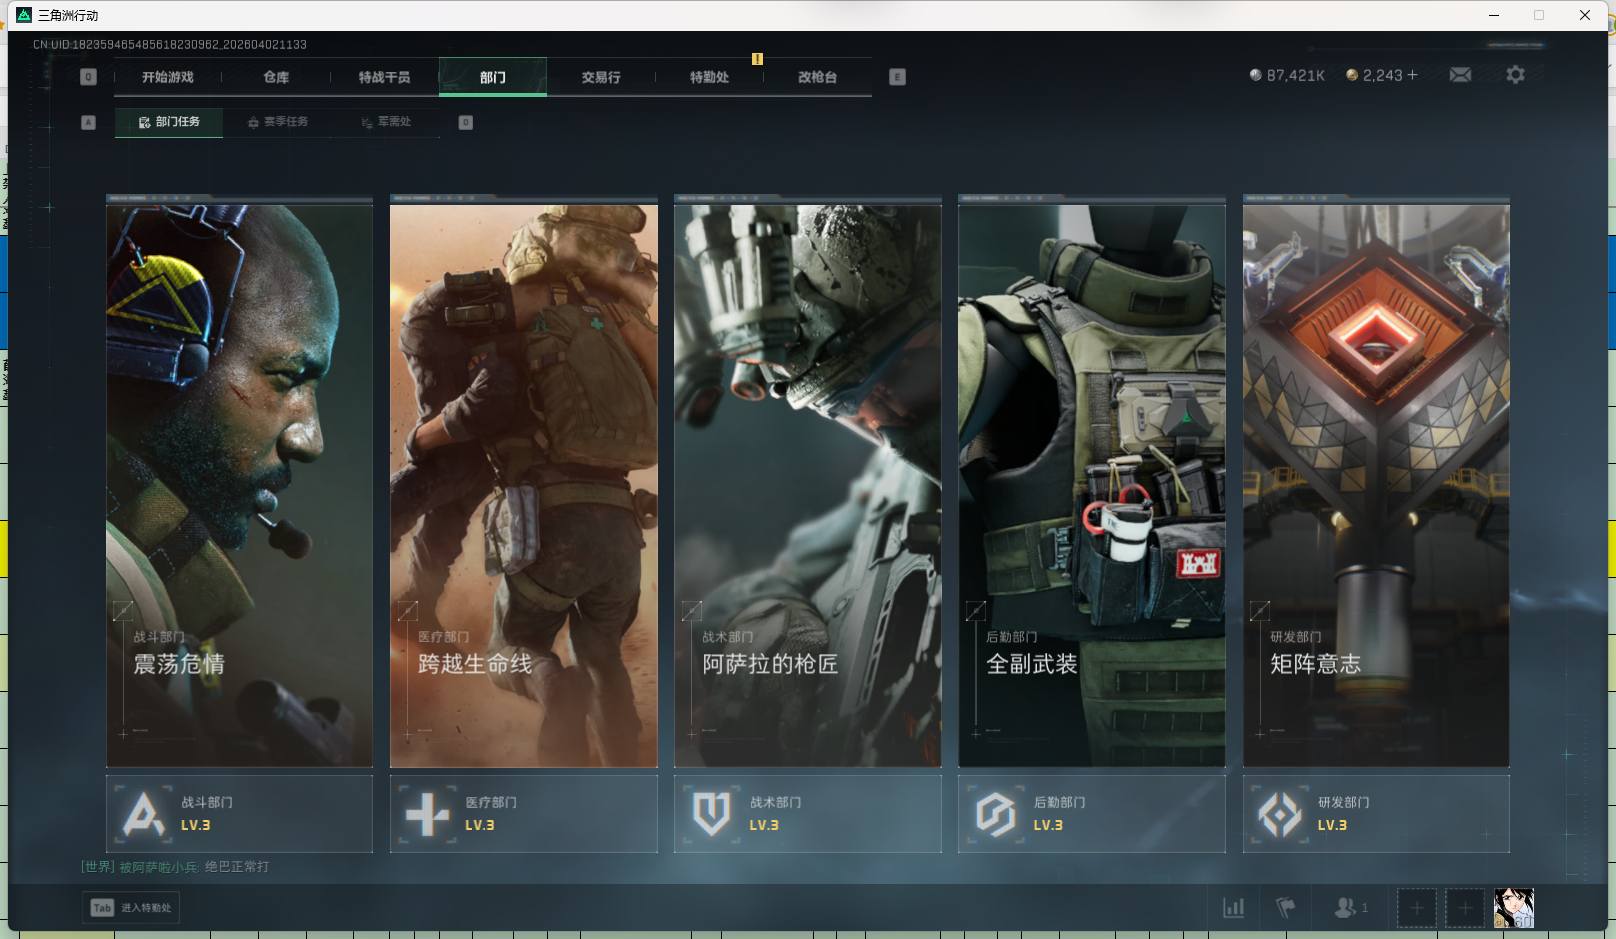1616x939 pixels.
Task: Open the 改枪台 tab
Action: coord(817,77)
